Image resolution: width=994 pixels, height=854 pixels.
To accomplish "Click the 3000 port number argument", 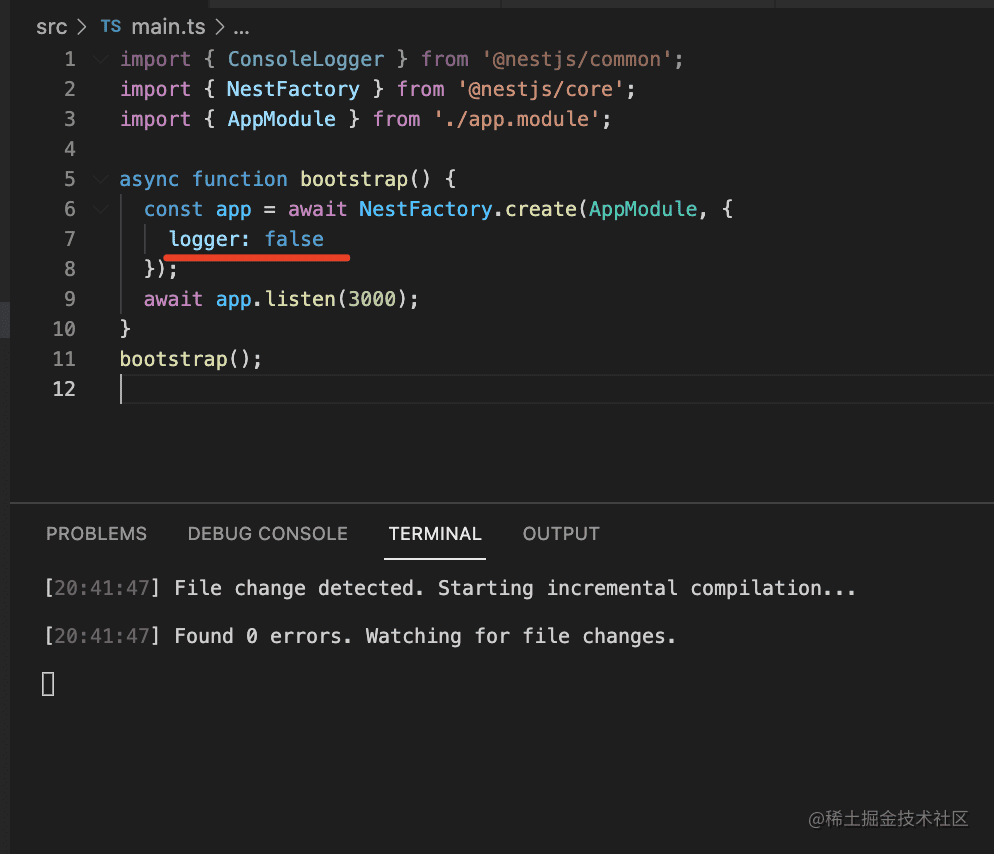I will (x=372, y=299).
